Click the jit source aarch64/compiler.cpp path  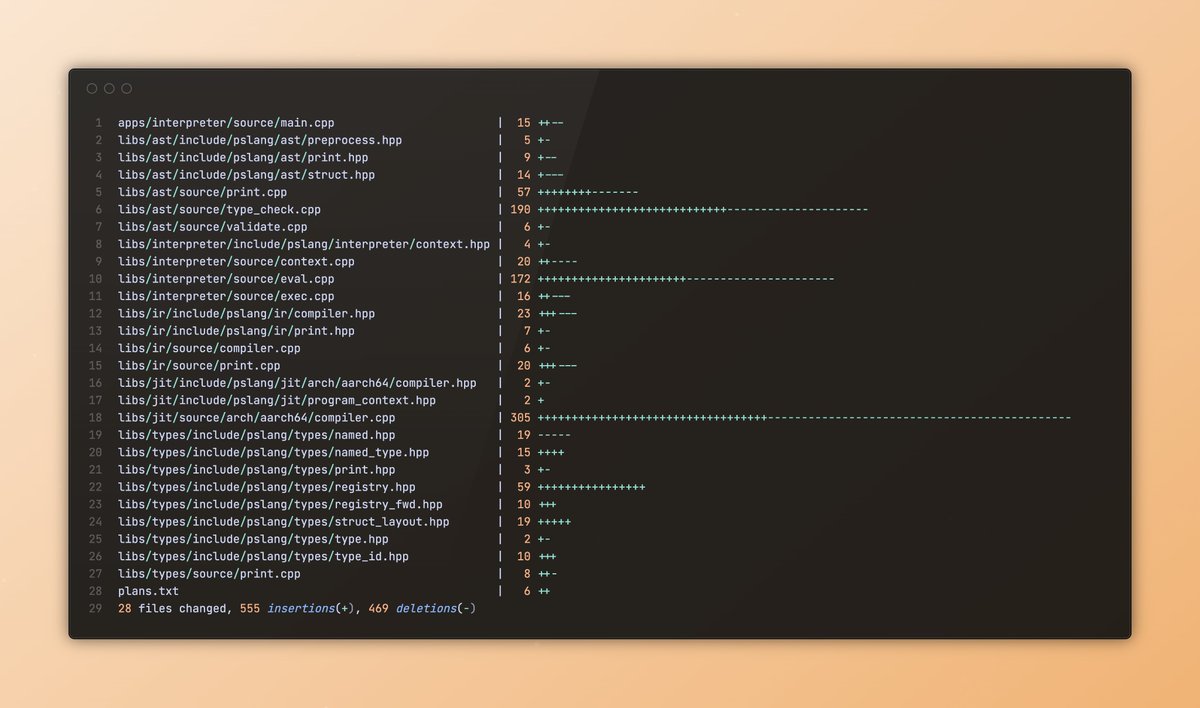[x=257, y=418]
